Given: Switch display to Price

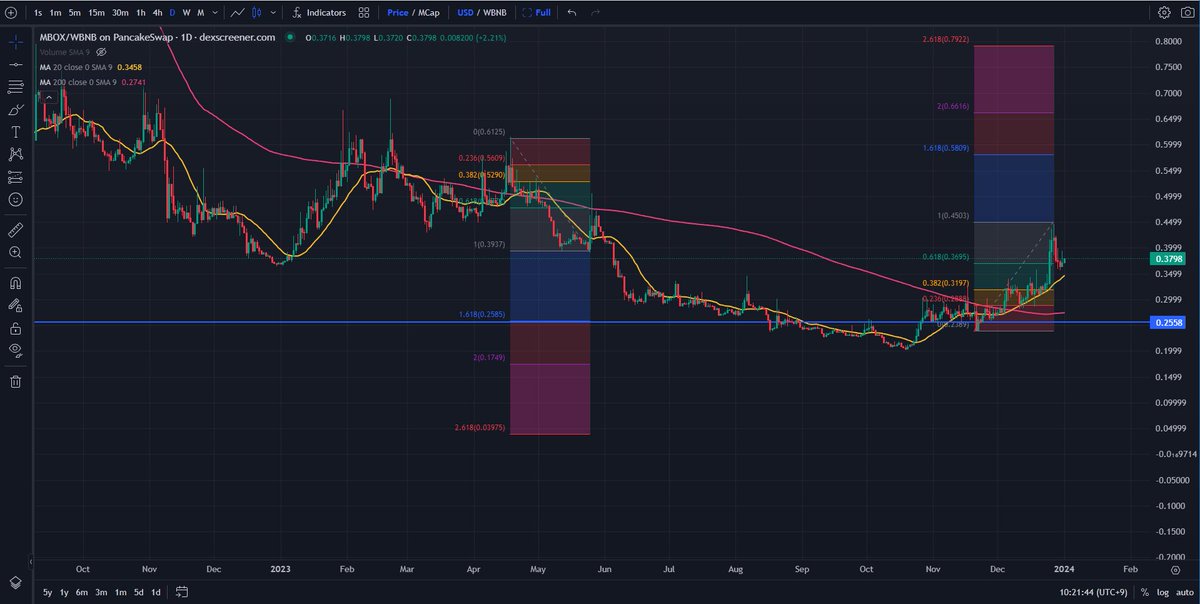Looking at the screenshot, I should (397, 13).
